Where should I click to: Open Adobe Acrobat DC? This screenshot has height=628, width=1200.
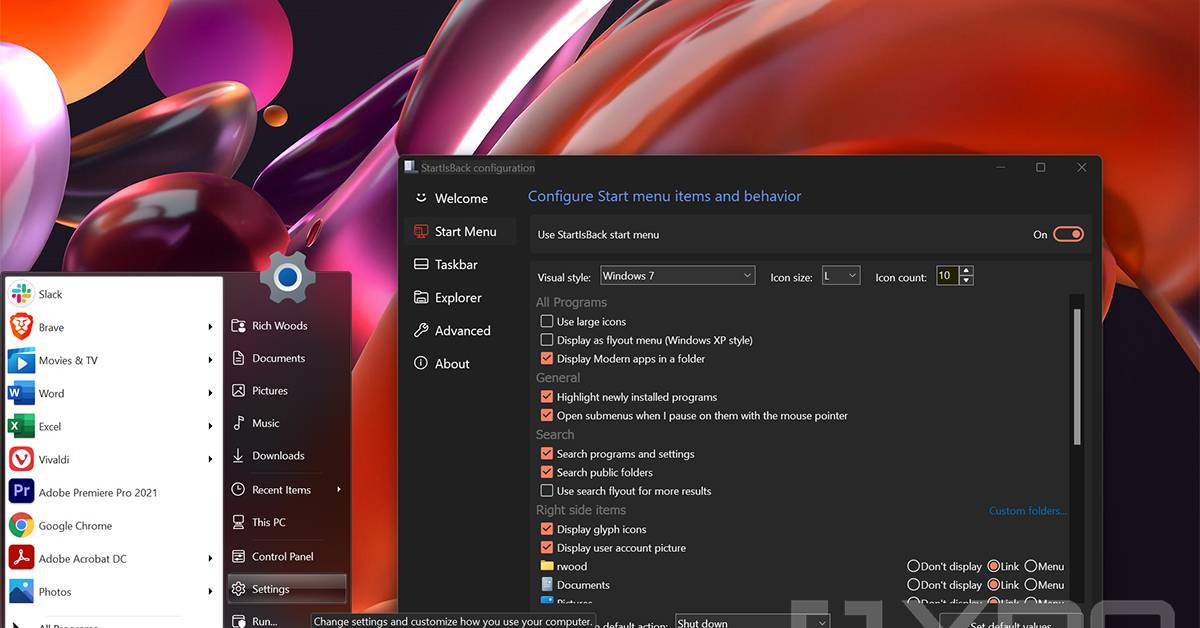pyautogui.click(x=82, y=558)
